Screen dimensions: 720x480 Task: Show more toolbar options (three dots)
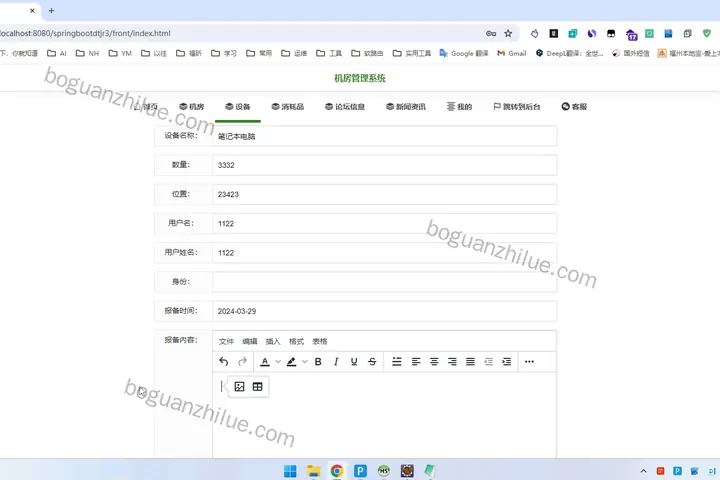tap(529, 362)
